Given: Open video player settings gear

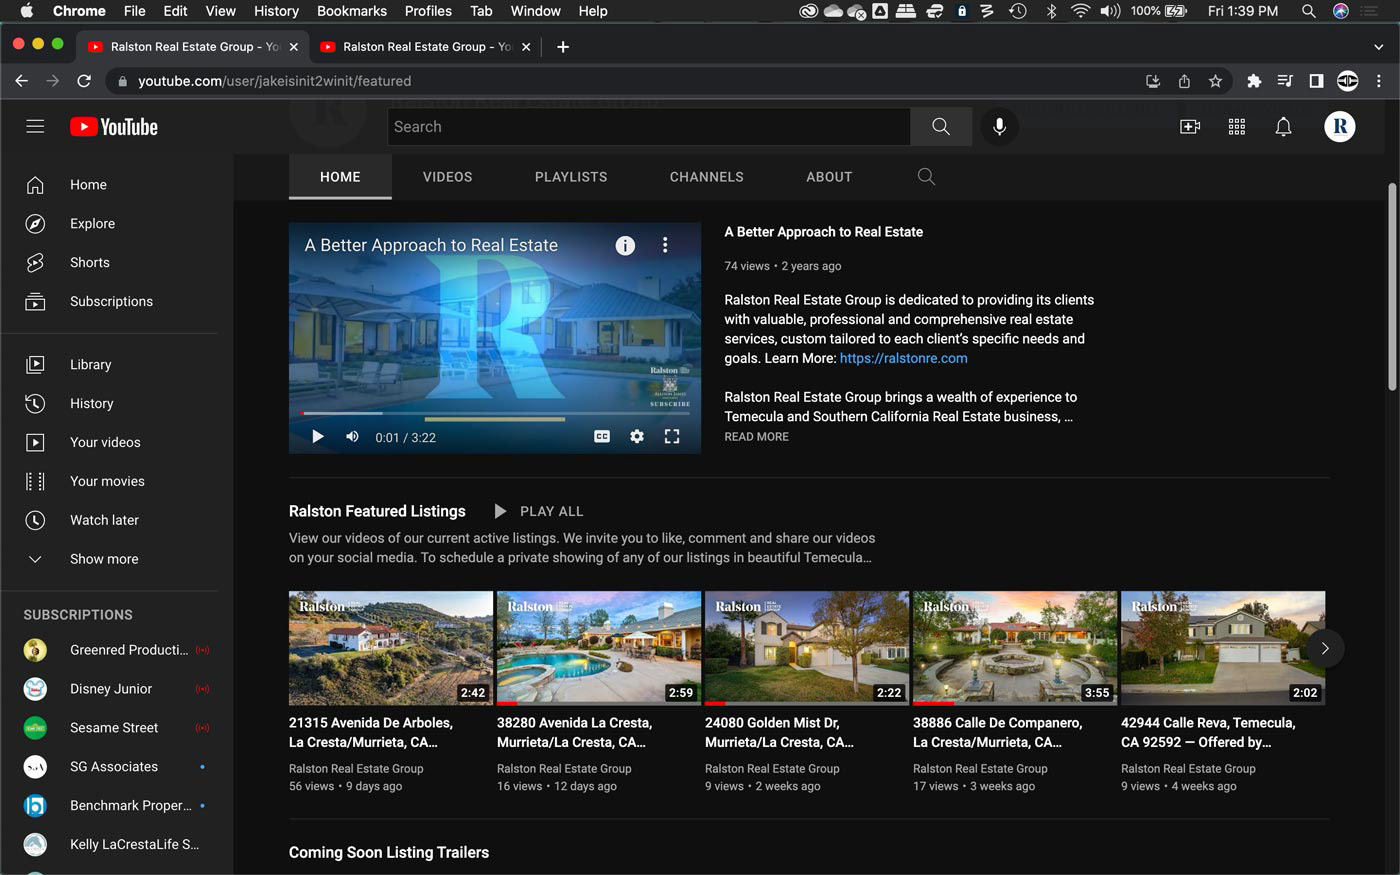Looking at the screenshot, I should point(637,437).
